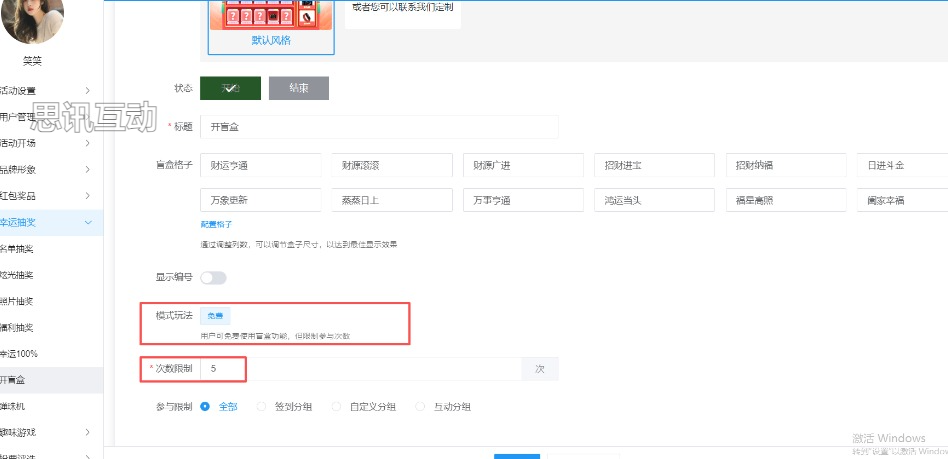This screenshot has width=948, height=459.
Task: Expand the 品牌形象 sidebar section
Action: (x=50, y=169)
